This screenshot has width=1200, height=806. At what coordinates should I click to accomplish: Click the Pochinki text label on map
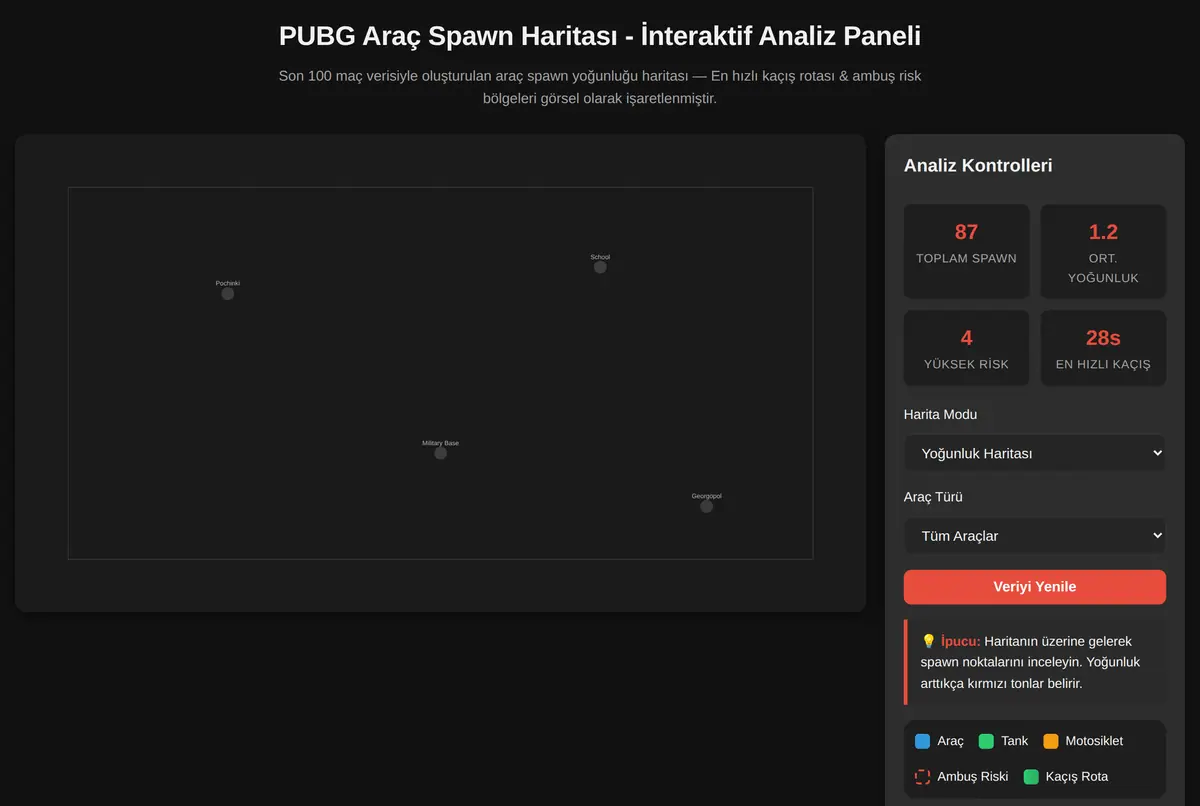pos(228,283)
